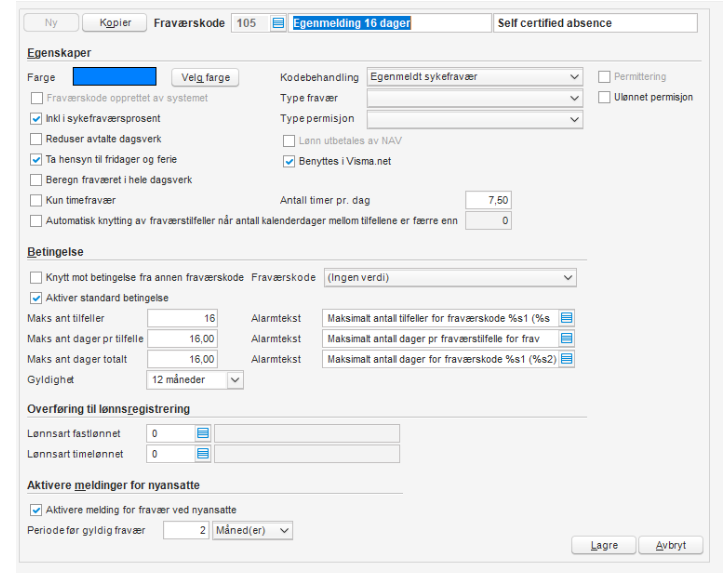
Task: Click lookup icon for Maks ant tilfeller alarmtekst
Action: 566,318
